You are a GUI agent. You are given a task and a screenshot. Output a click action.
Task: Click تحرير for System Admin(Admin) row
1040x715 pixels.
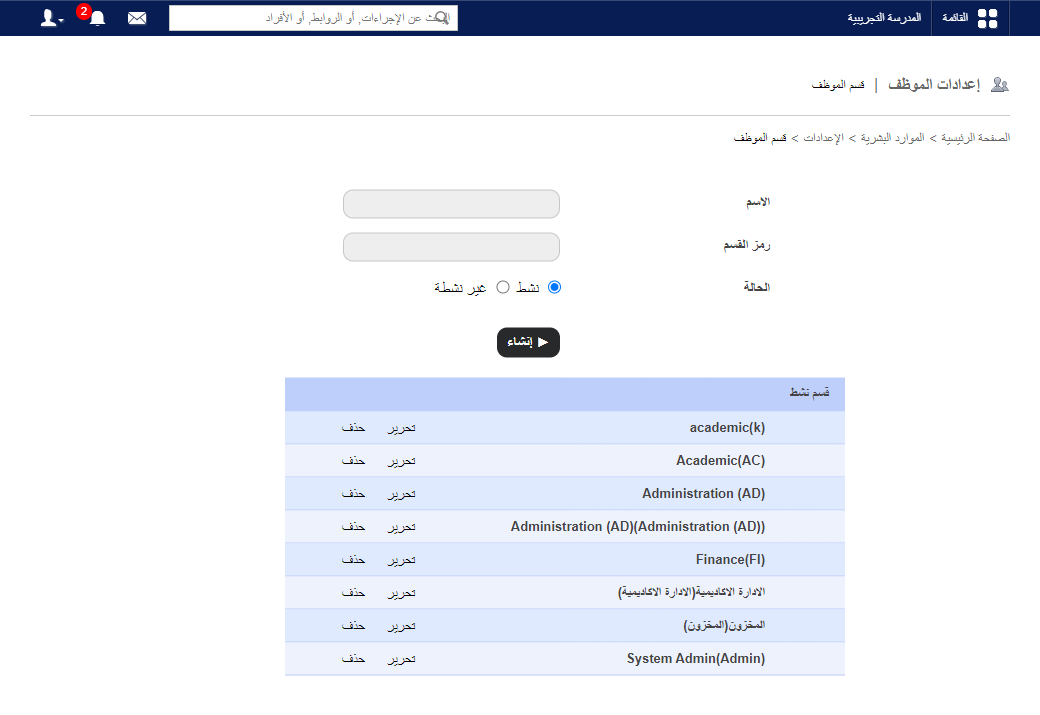[x=401, y=659]
